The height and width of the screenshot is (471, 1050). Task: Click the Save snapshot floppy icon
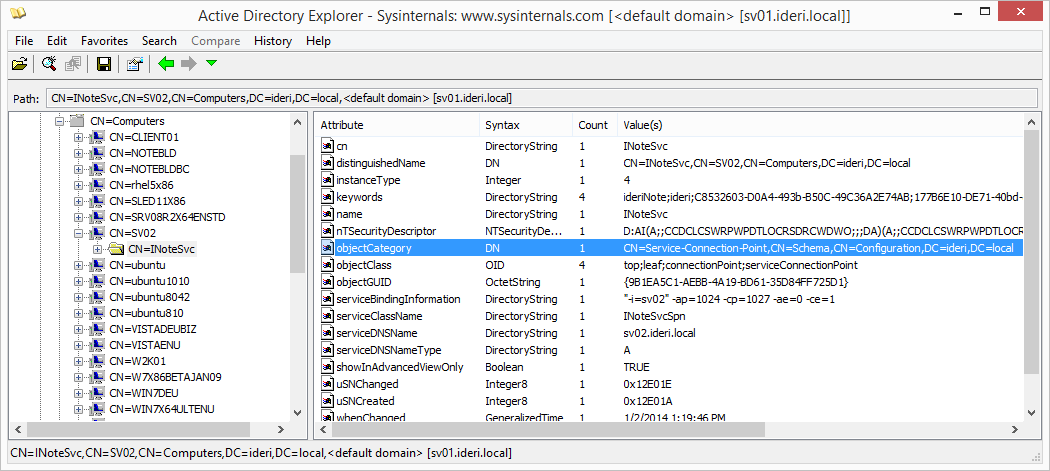coord(104,64)
